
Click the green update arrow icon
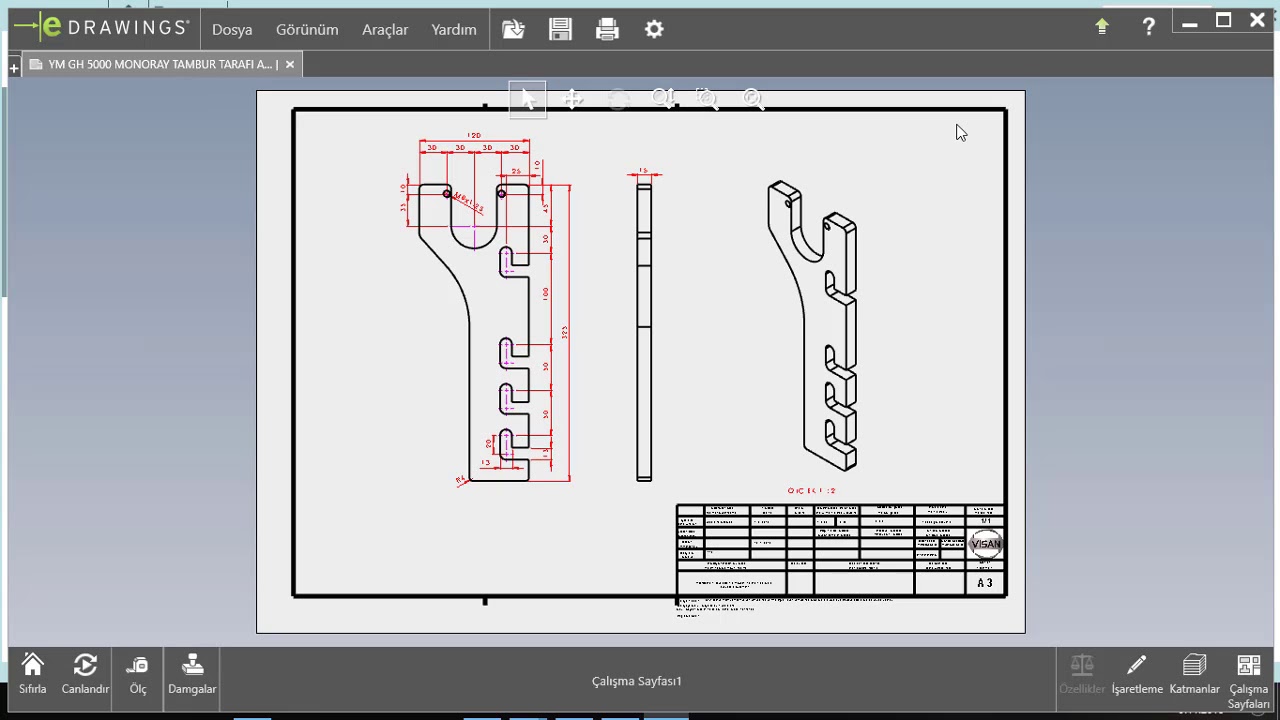[x=1102, y=27]
